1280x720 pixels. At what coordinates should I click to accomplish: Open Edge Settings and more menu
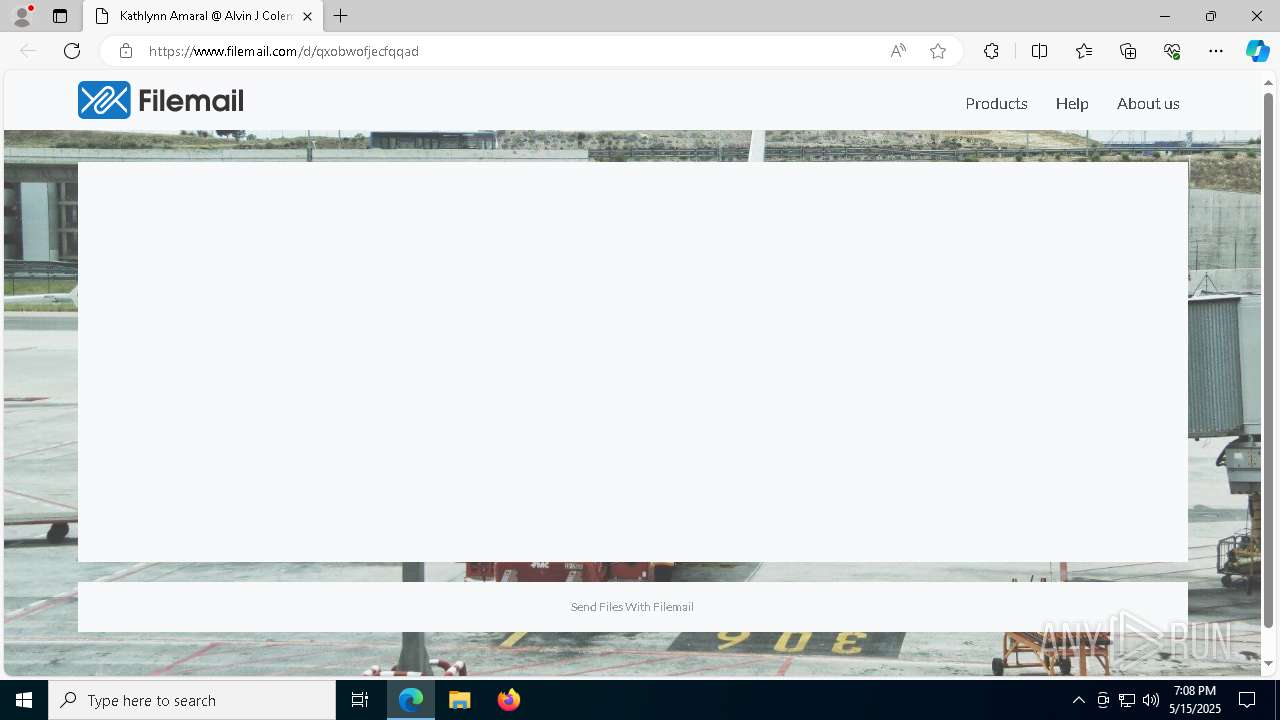(1216, 51)
